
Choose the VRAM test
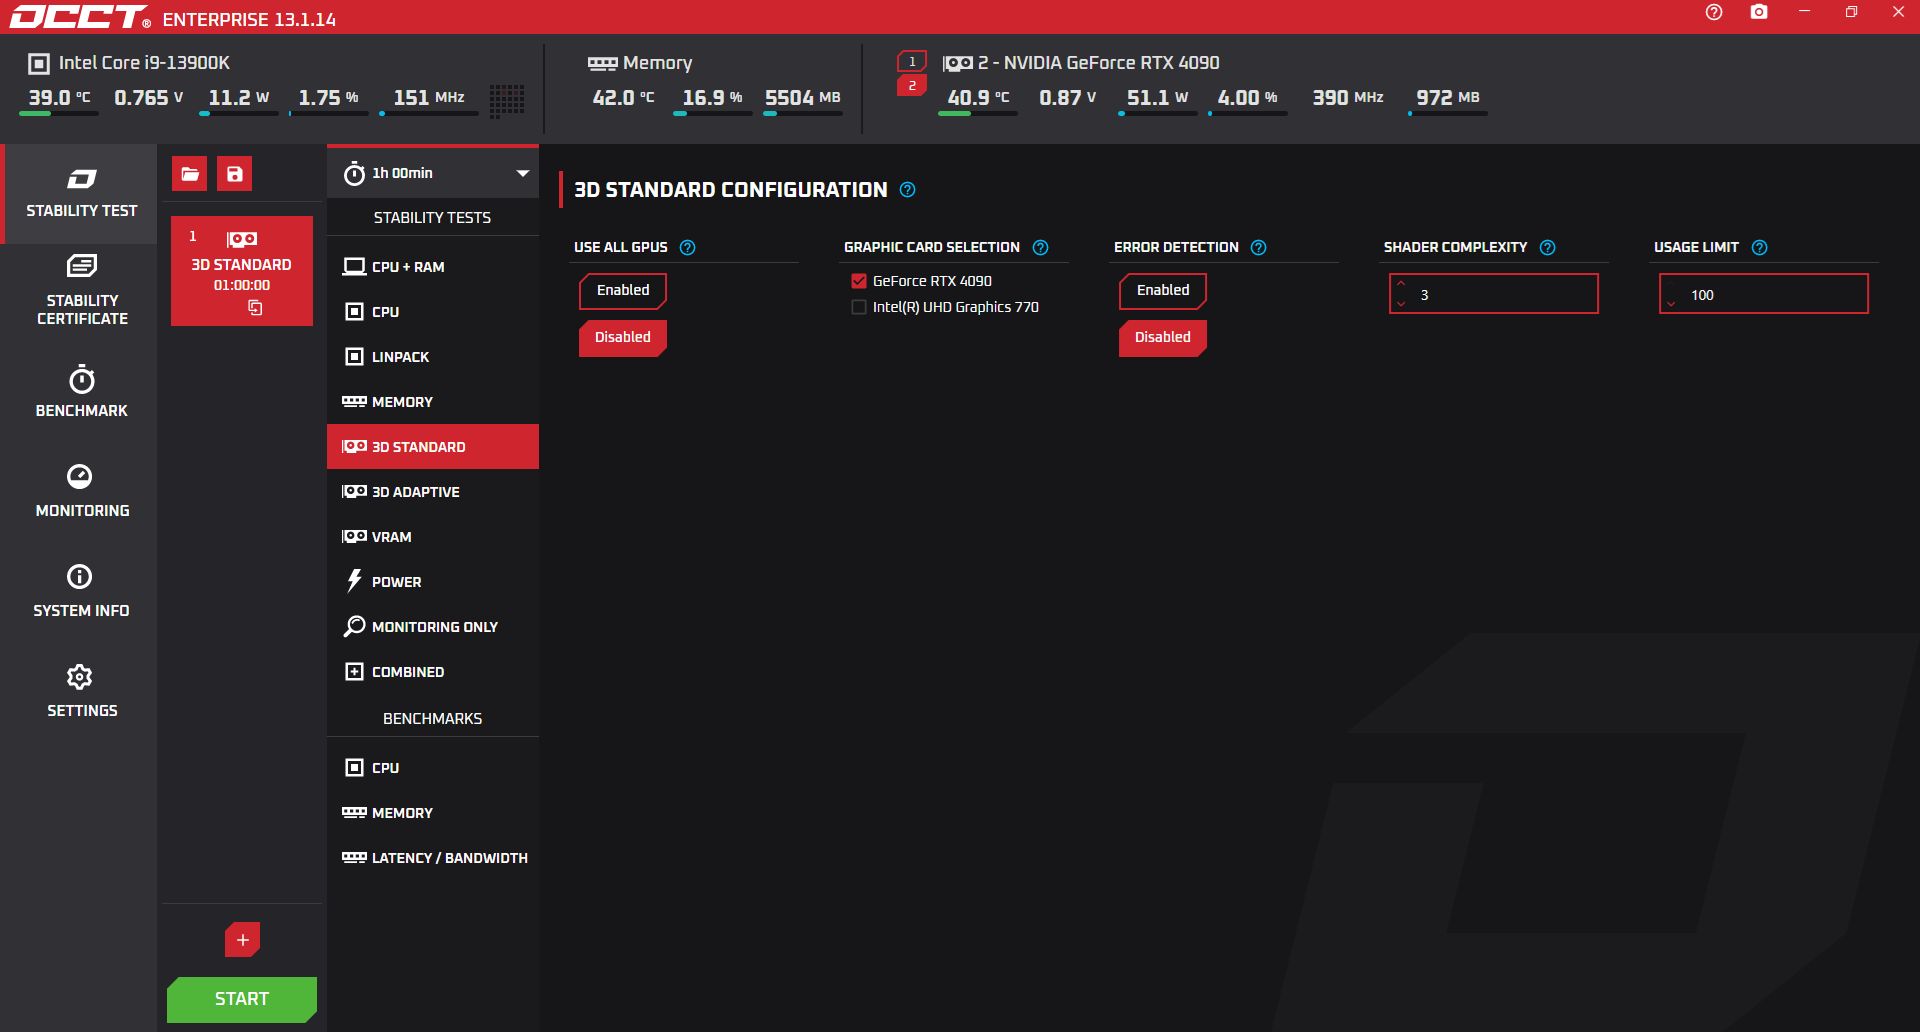click(433, 537)
